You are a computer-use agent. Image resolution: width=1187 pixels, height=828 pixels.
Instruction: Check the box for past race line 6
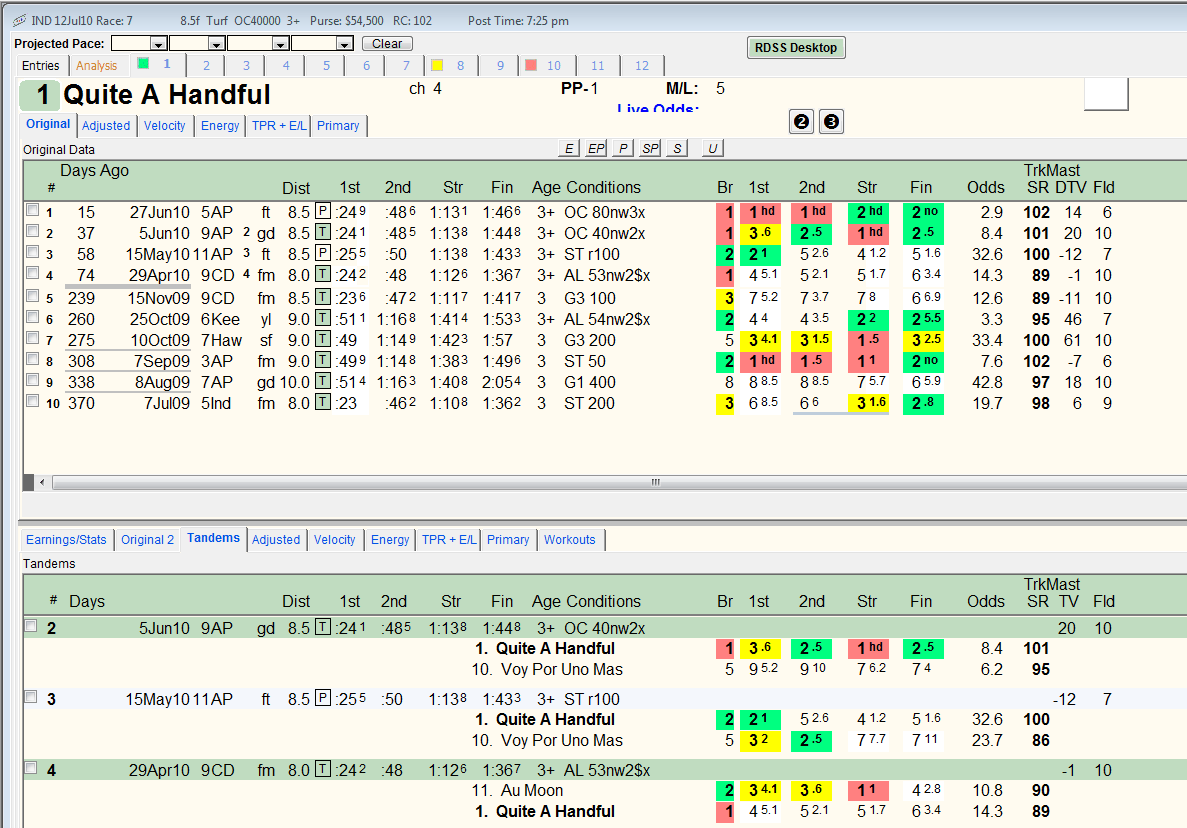coord(33,317)
